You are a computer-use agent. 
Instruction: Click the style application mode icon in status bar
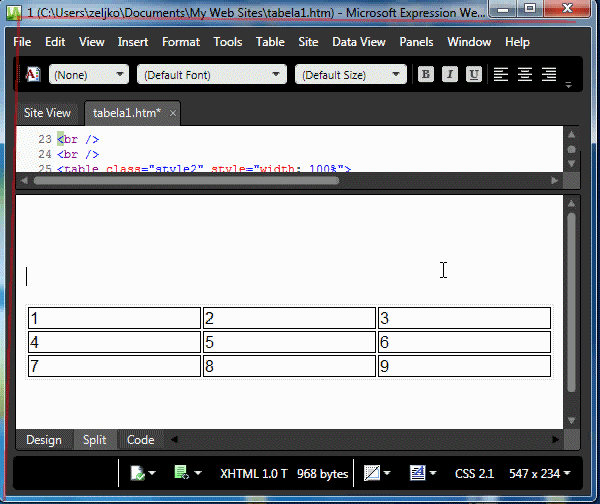418,473
